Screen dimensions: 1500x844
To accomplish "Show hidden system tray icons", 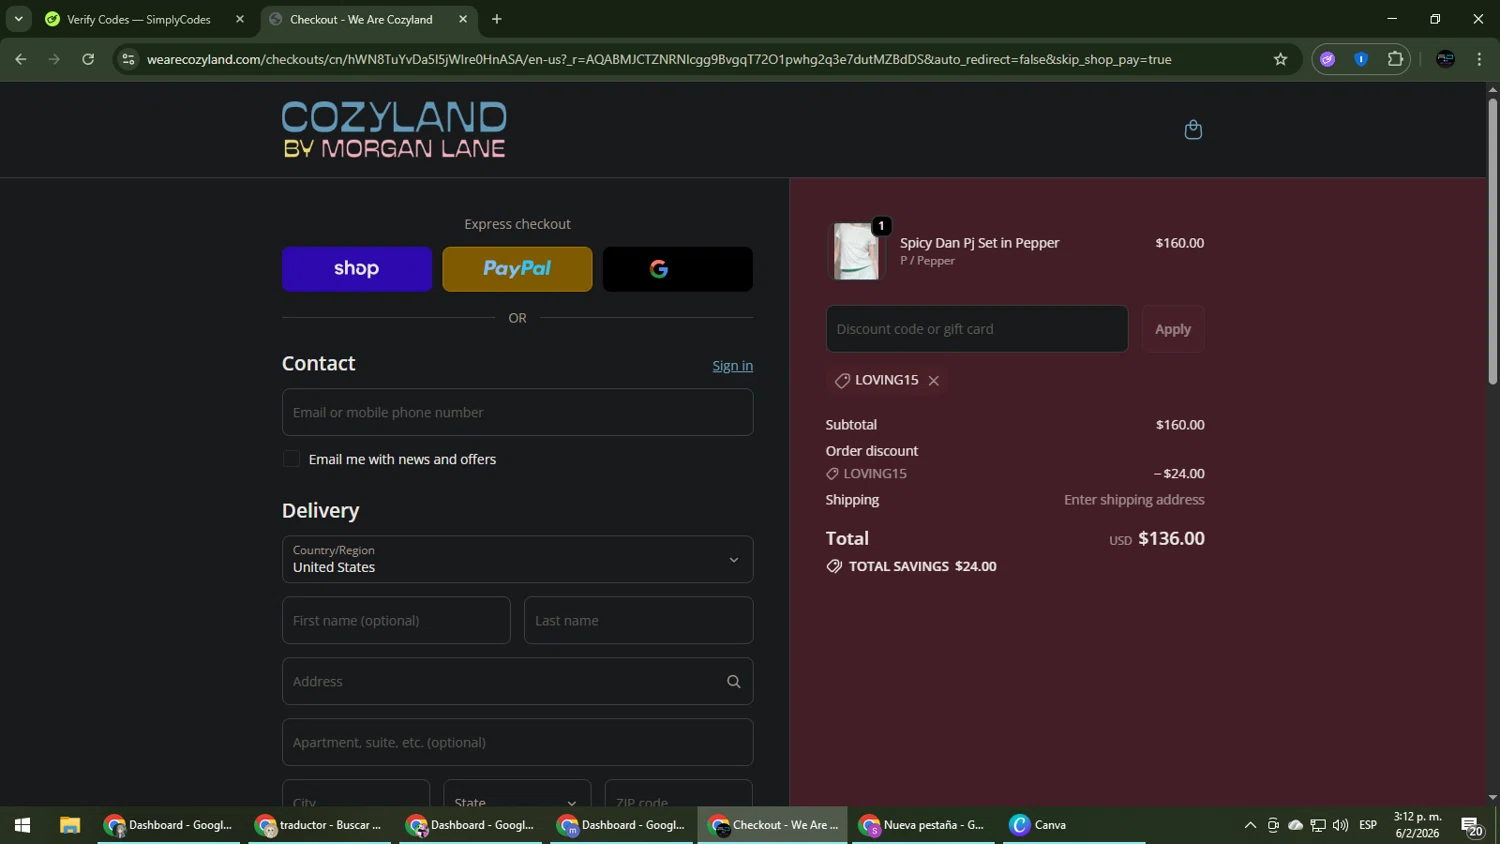I will pos(1250,825).
